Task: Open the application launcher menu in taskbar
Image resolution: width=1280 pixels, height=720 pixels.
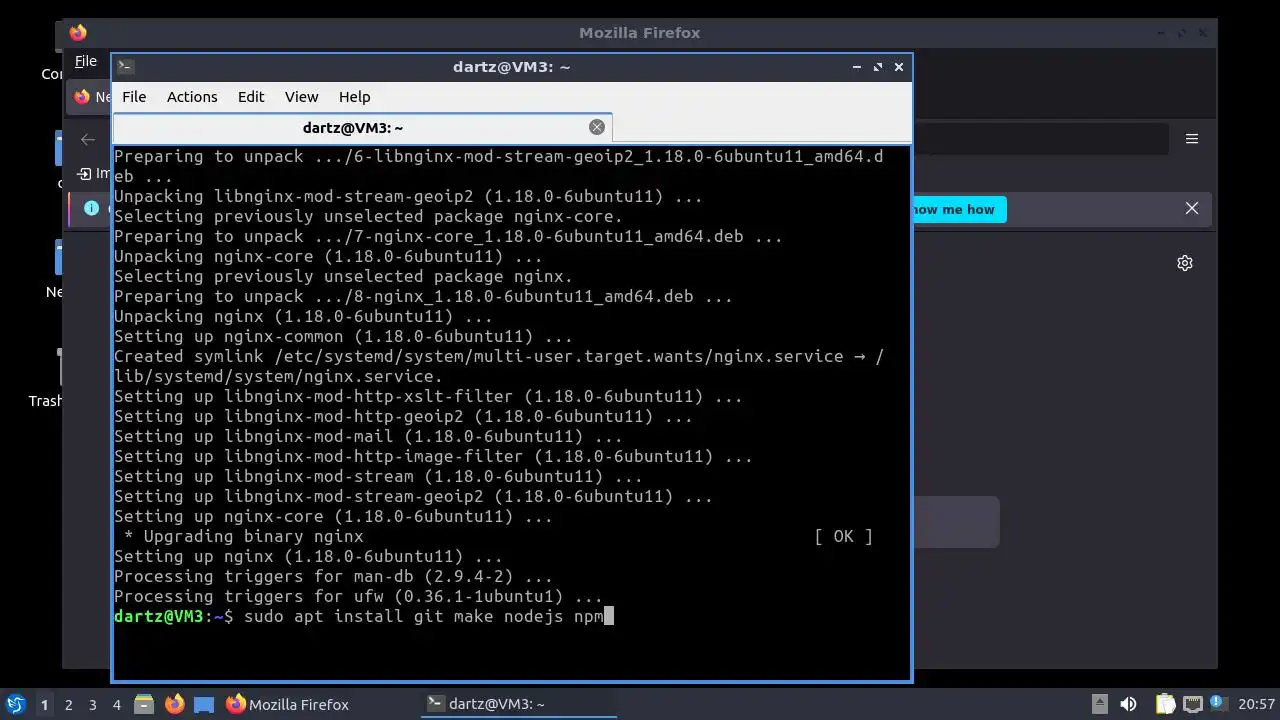Action: click(x=15, y=704)
